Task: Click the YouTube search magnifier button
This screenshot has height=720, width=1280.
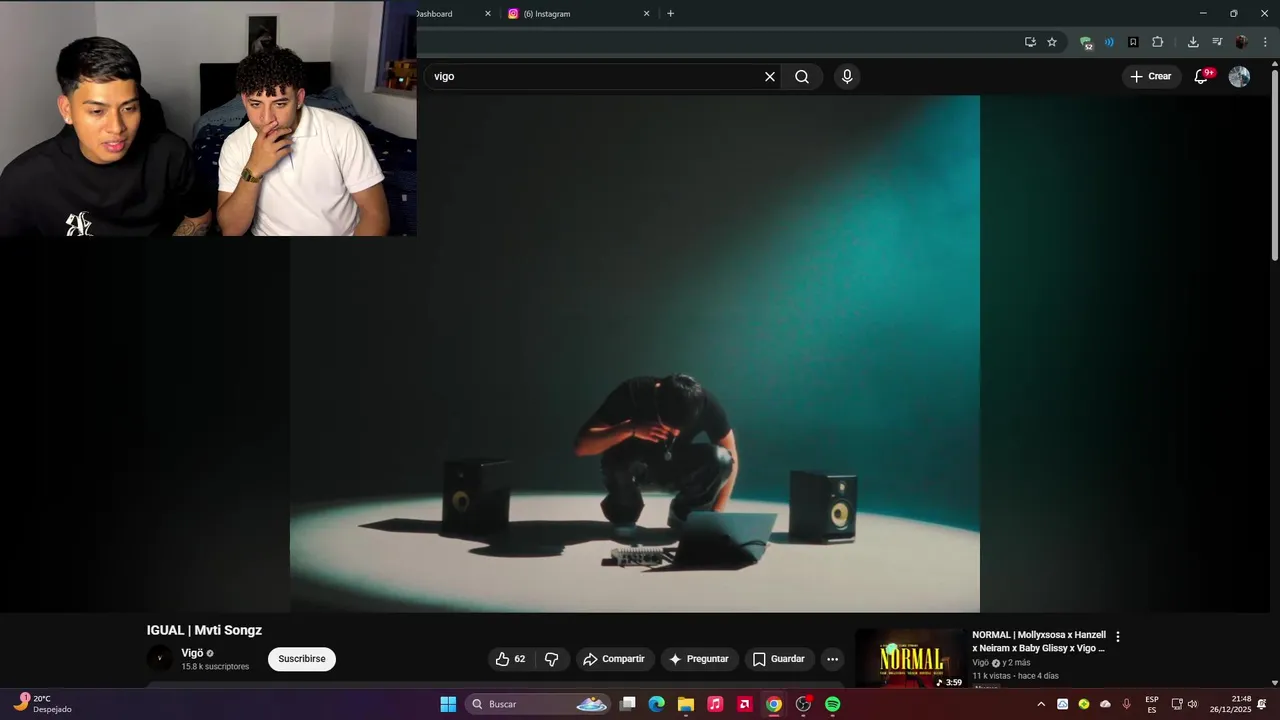Action: (802, 77)
